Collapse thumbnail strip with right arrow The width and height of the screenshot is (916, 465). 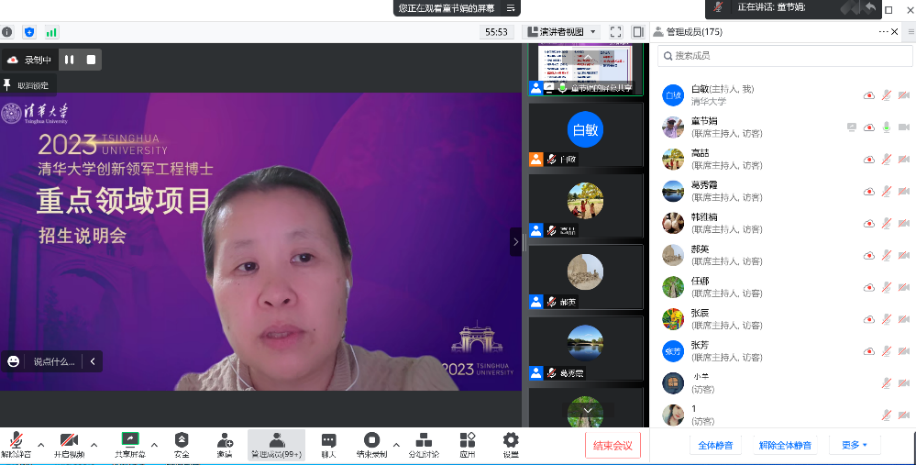[515, 242]
